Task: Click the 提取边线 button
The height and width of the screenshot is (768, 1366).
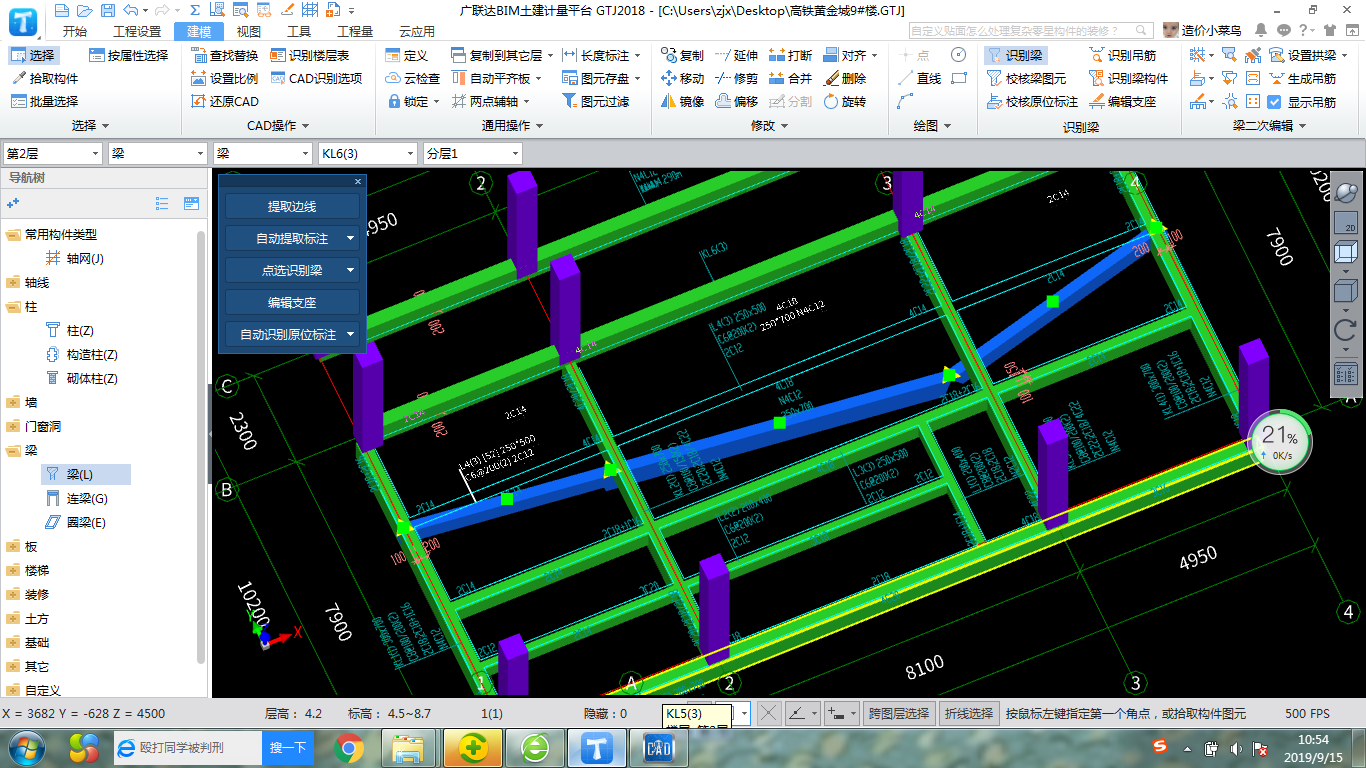Action: 292,206
